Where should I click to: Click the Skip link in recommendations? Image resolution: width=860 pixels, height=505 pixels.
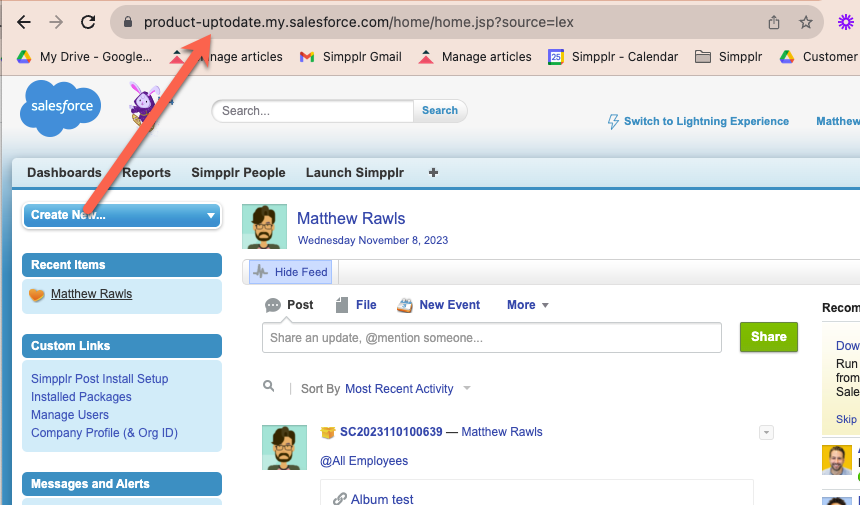(846, 419)
